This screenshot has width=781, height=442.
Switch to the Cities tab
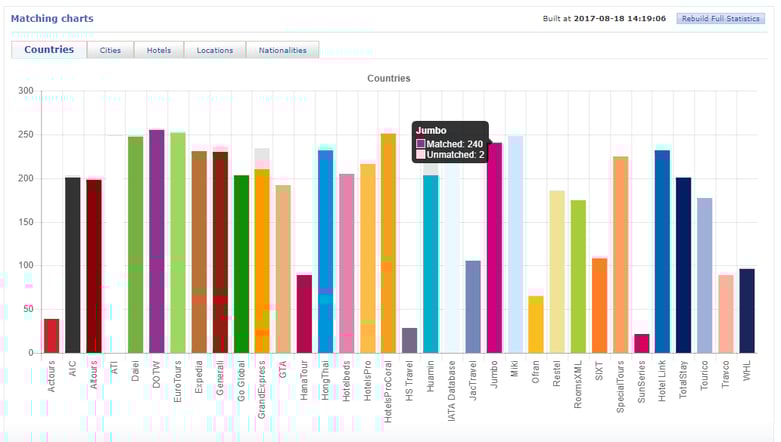tap(110, 50)
